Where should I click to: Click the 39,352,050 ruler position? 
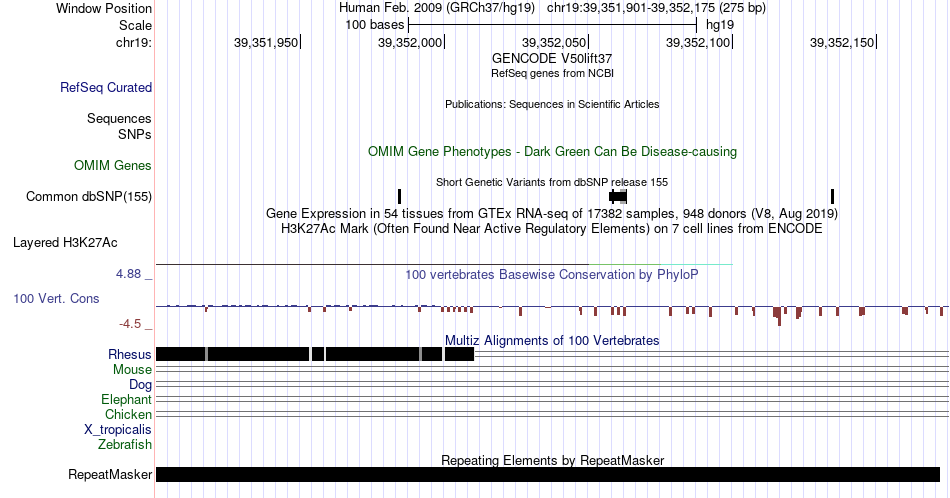554,42
